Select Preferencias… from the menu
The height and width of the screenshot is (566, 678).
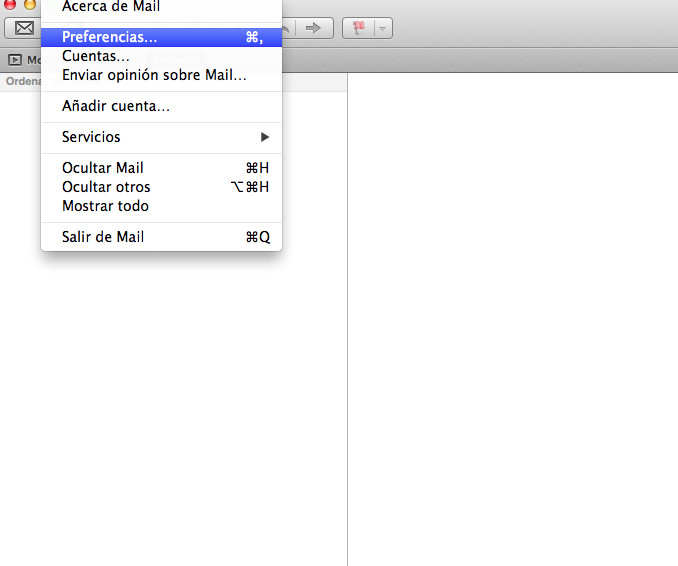pos(109,37)
